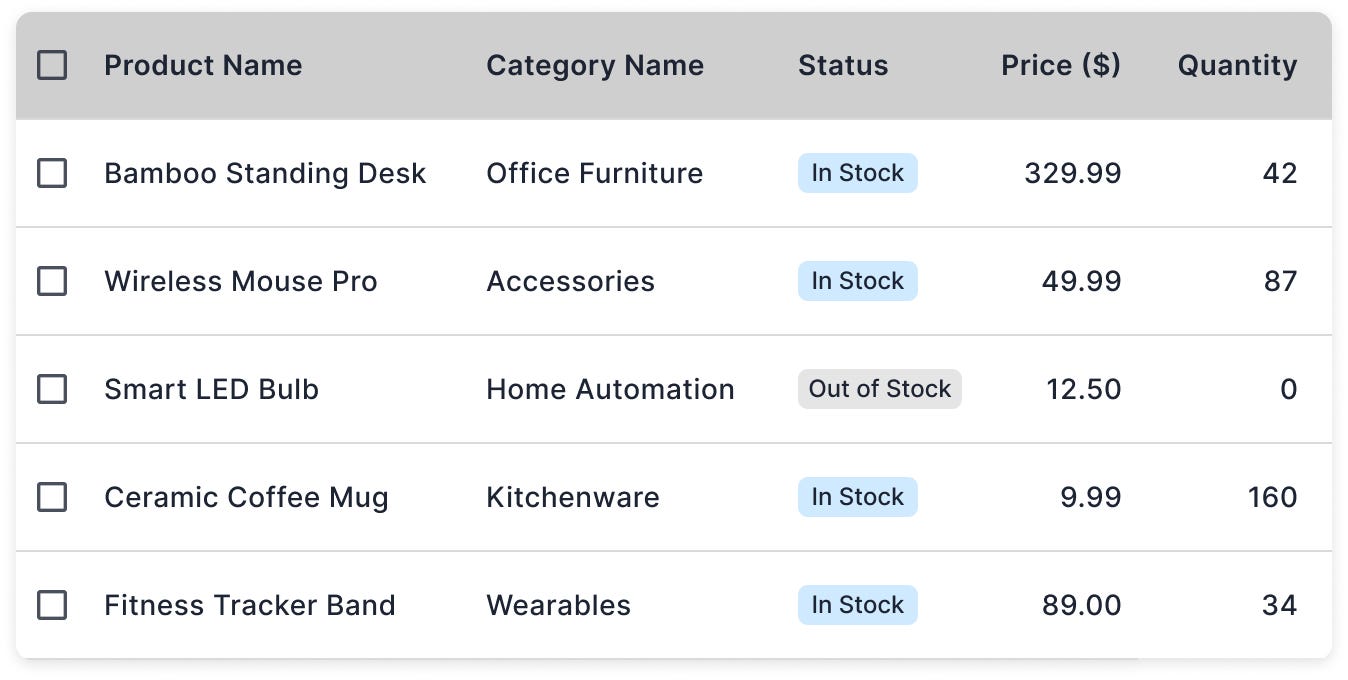
Task: Check the select-all checkbox in header
Action: [52, 66]
